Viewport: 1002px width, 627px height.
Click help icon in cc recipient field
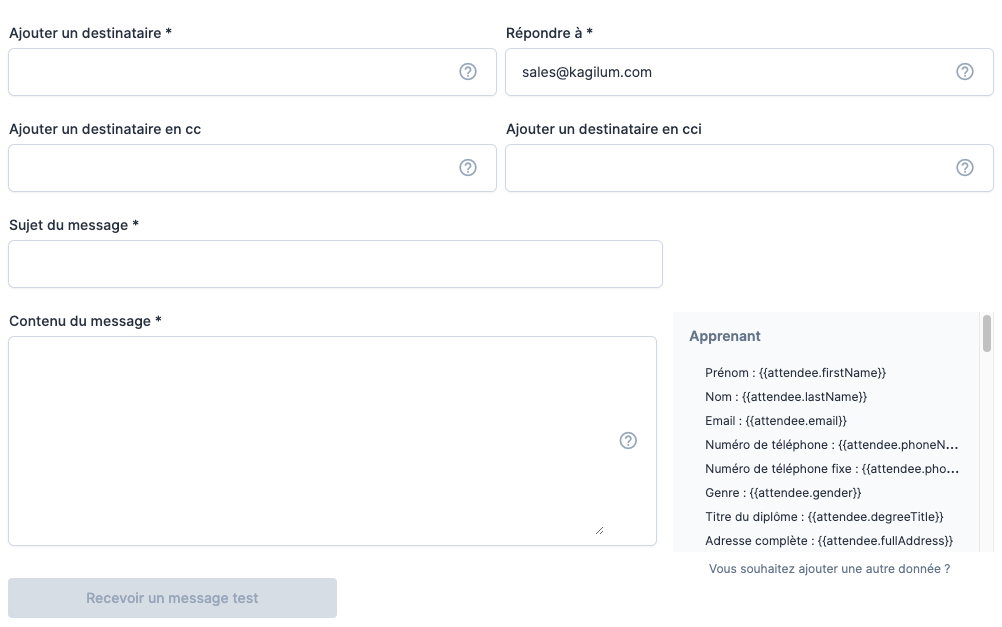[x=468, y=168]
